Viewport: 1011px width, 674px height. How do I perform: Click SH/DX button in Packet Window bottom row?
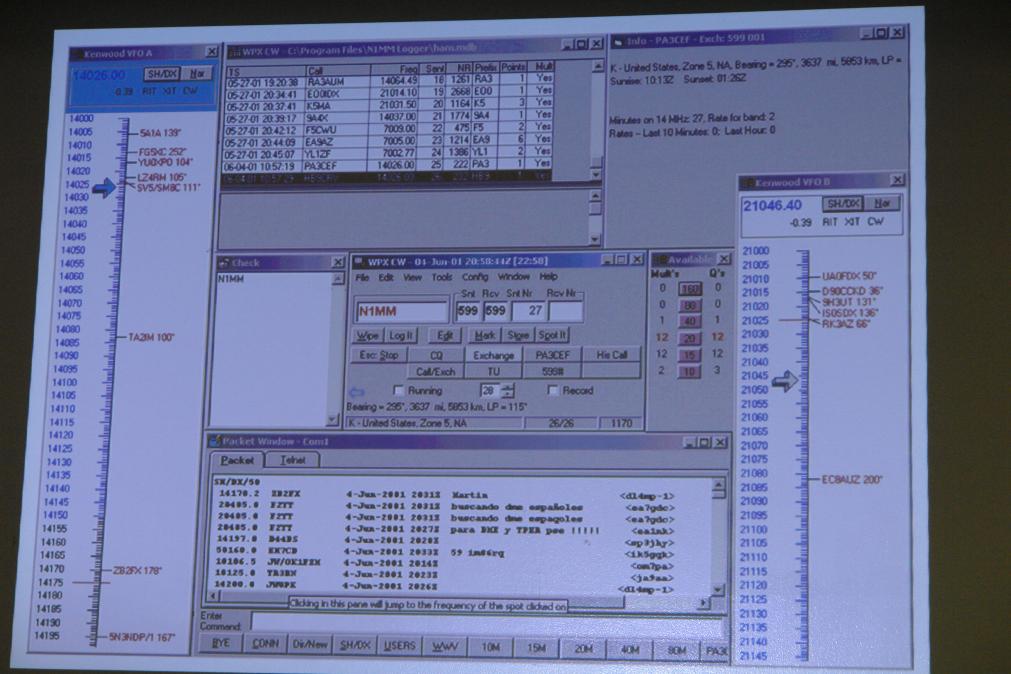click(355, 645)
